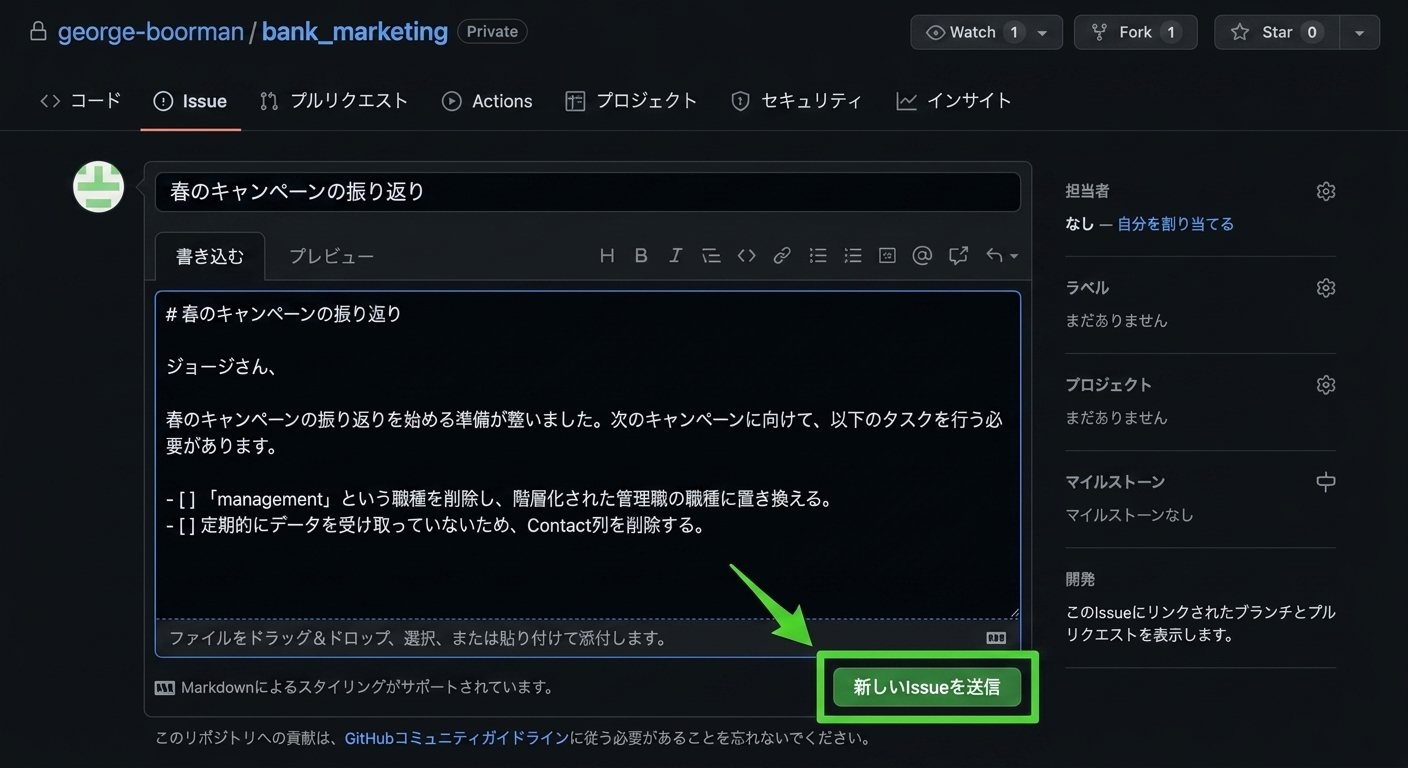
Task: Open the george-boorman owner link
Action: tap(150, 32)
